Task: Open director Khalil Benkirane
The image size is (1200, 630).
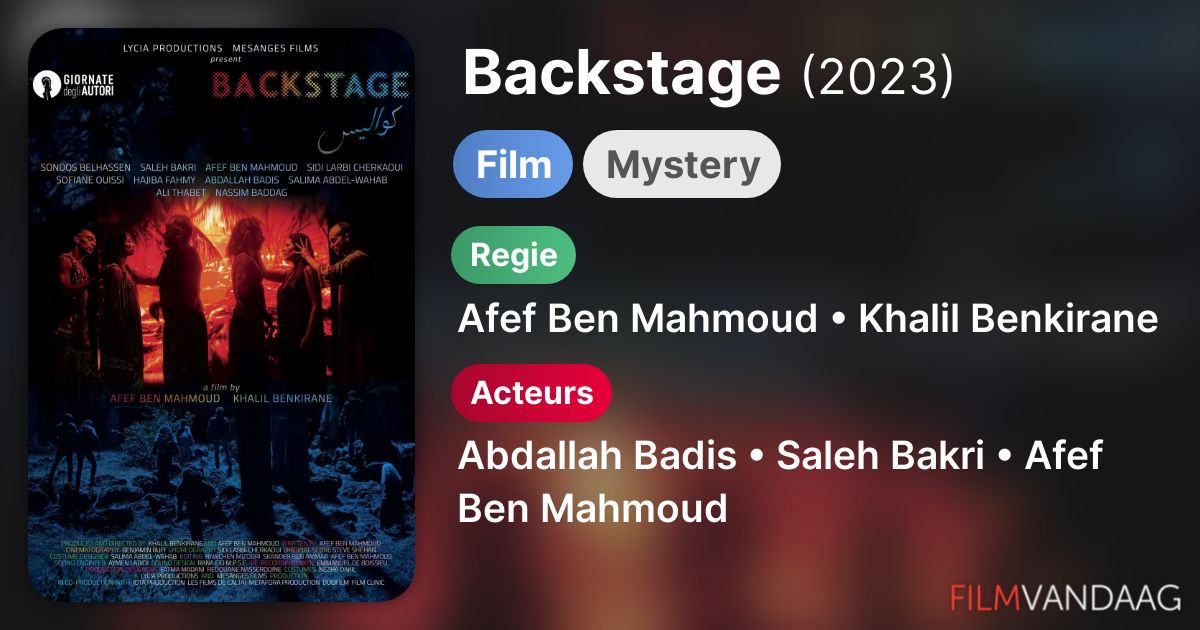Action: point(1008,319)
